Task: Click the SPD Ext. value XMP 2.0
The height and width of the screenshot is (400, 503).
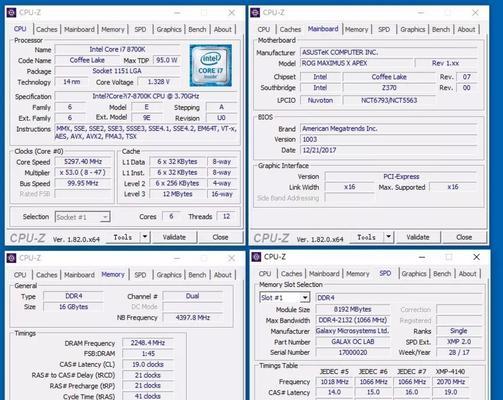Action: click(459, 342)
